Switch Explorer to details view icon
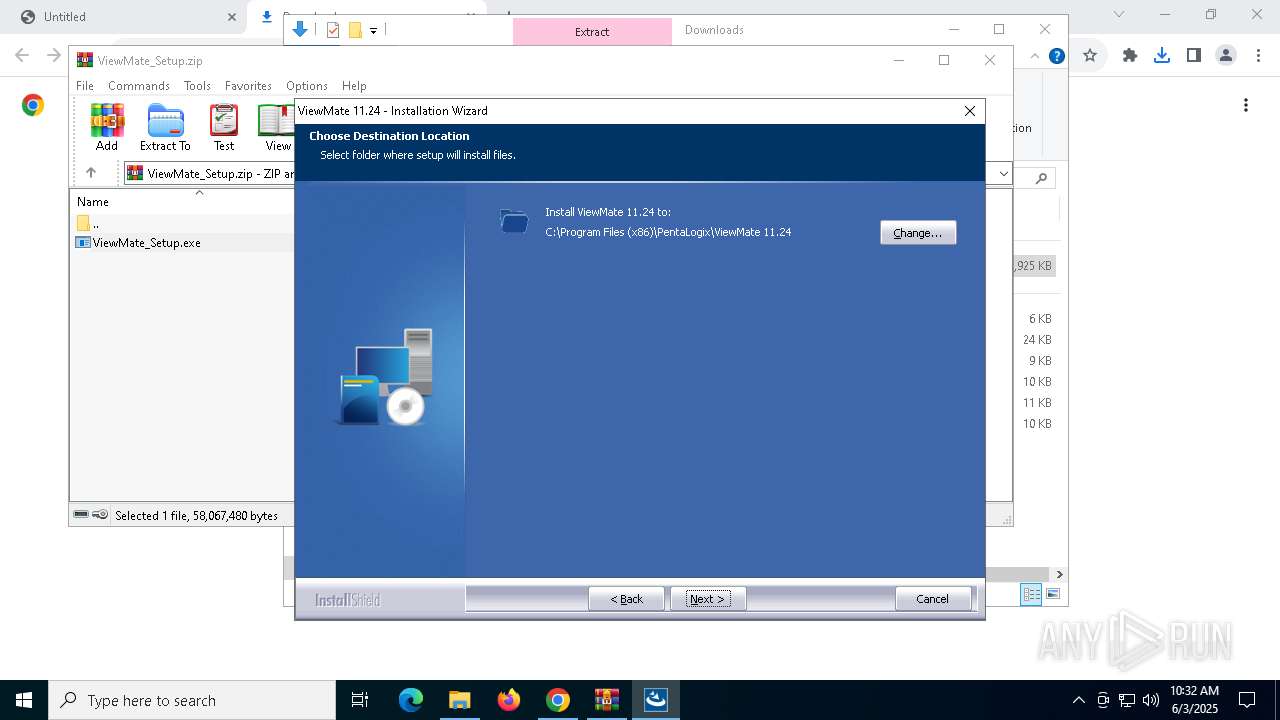Viewport: 1280px width, 720px height. coord(1031,594)
